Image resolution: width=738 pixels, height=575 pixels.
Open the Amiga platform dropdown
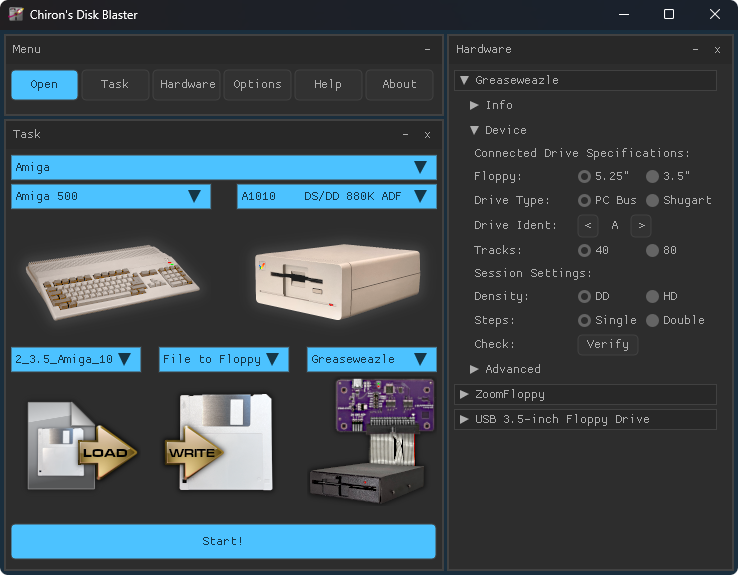[224, 168]
